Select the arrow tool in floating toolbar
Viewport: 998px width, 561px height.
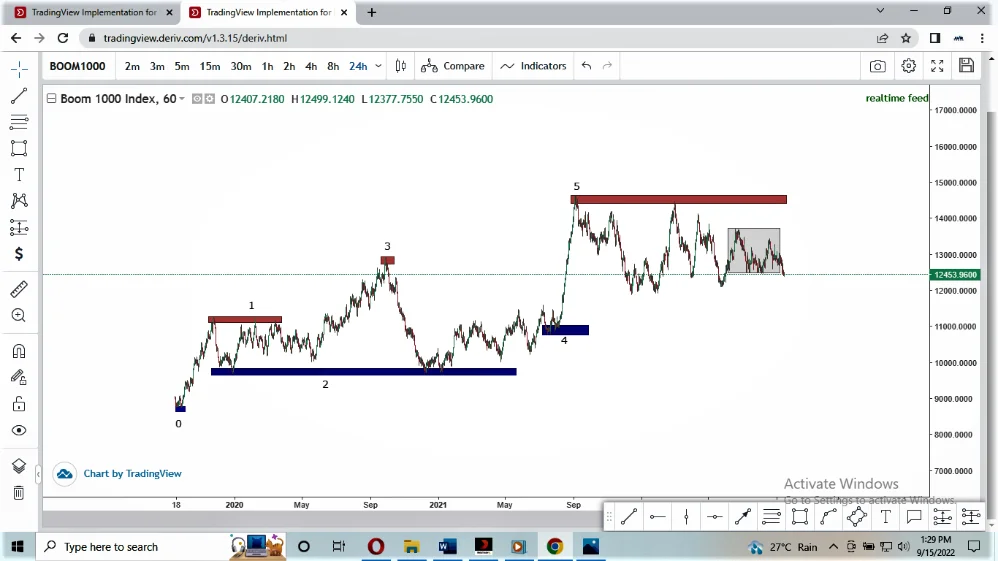point(743,517)
